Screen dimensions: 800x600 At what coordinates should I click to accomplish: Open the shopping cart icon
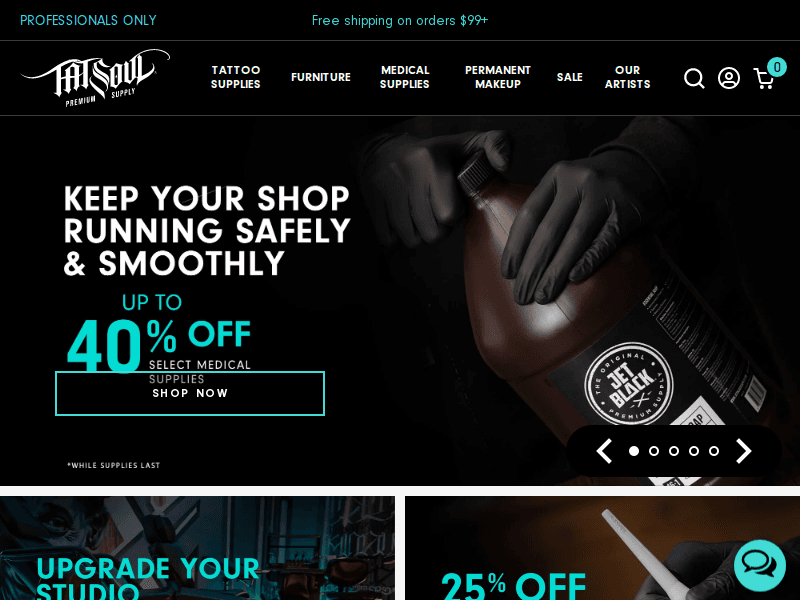[764, 79]
